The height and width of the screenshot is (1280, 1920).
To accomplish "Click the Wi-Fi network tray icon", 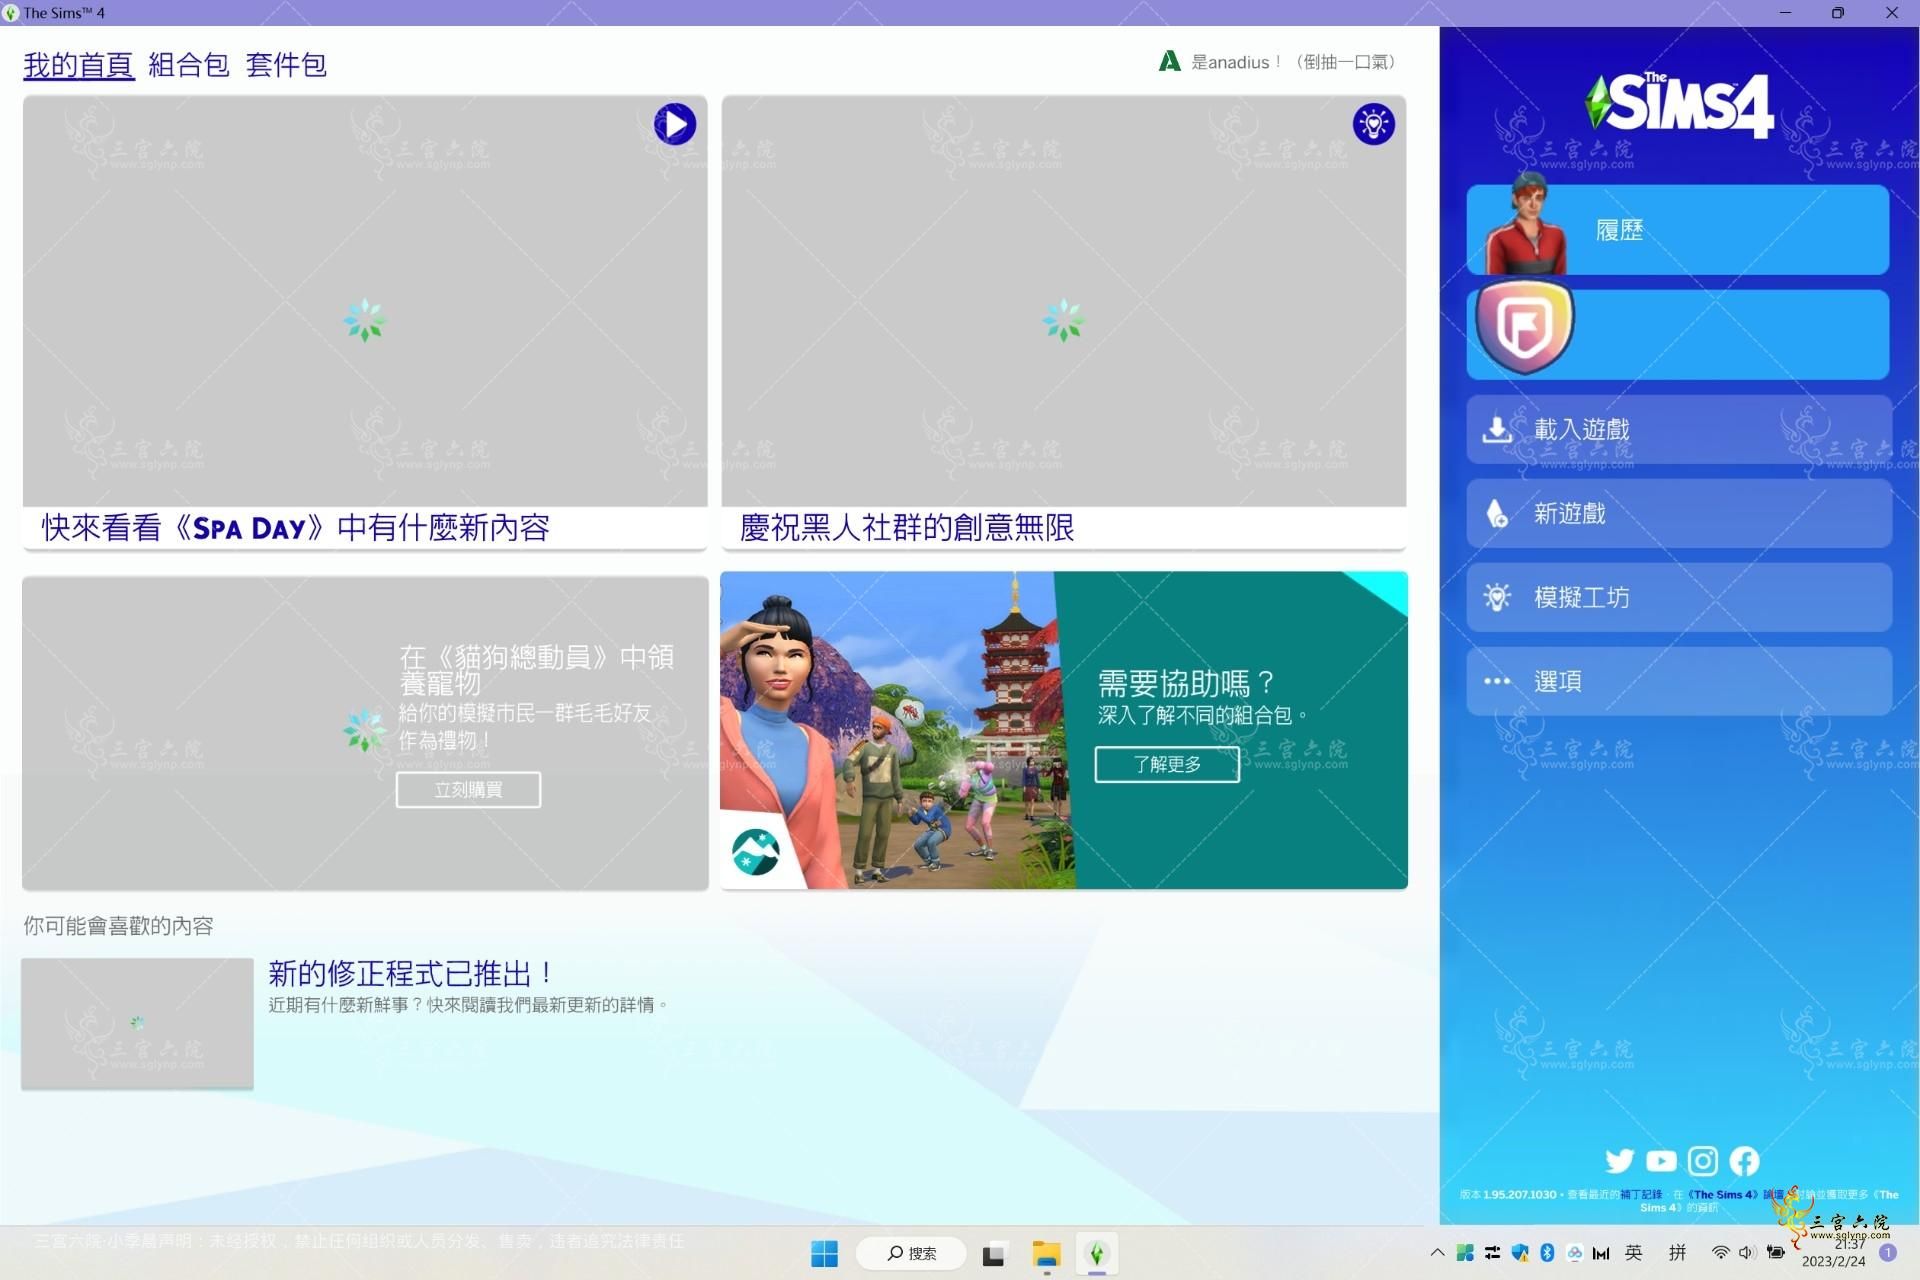I will [1720, 1252].
